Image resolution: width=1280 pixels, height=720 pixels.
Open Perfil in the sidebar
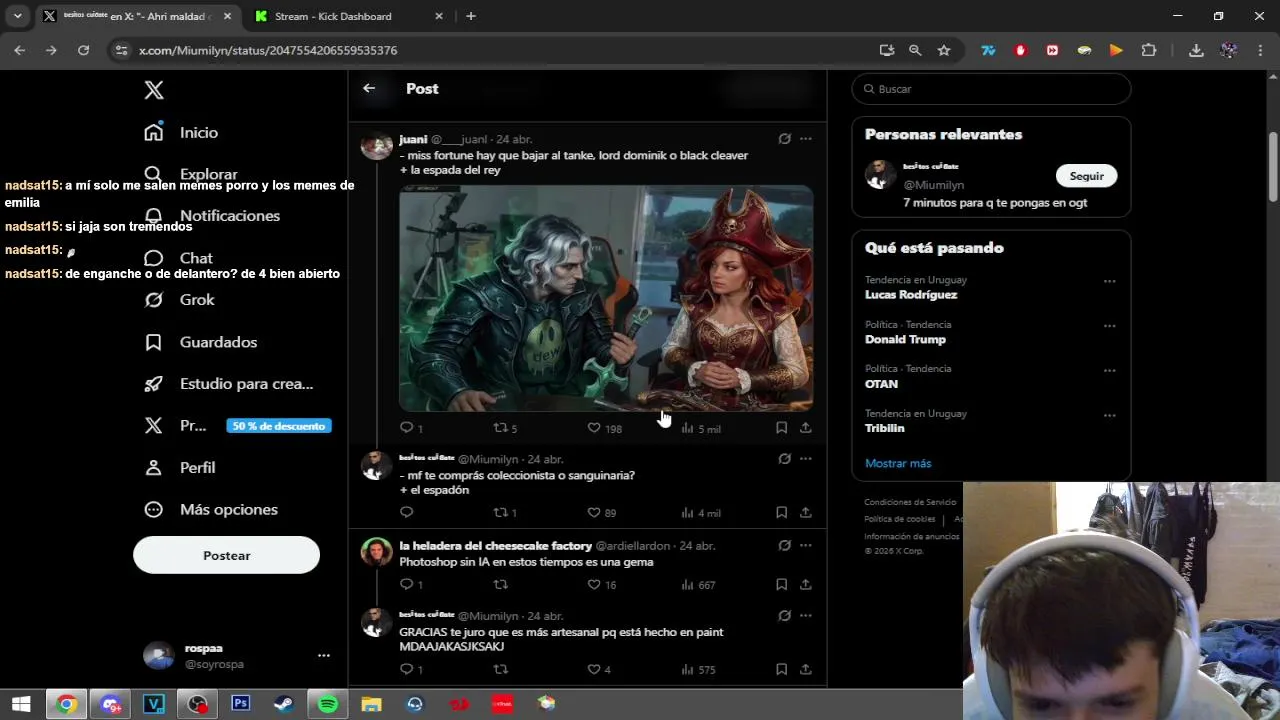[179, 468]
